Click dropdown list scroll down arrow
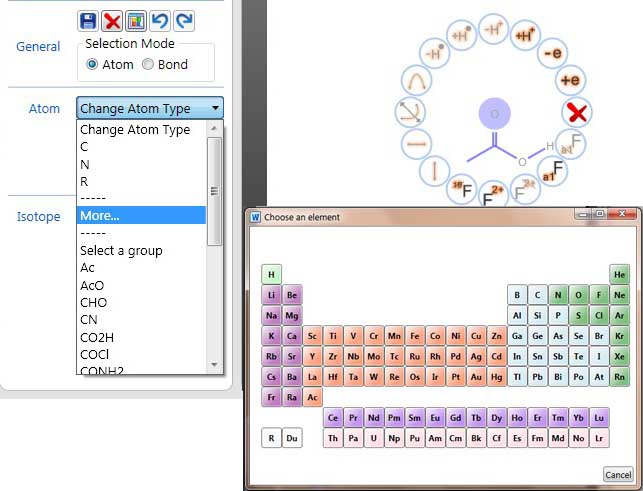Viewport: 643px width, 491px height. (x=214, y=364)
